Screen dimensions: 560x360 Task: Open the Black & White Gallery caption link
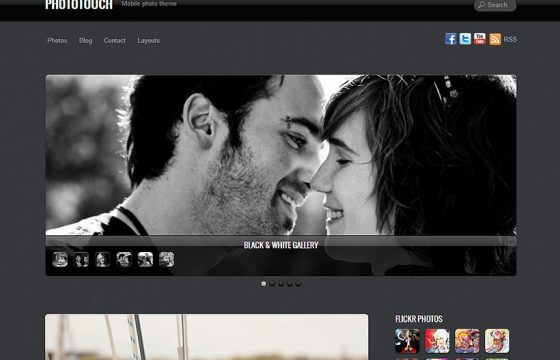click(x=281, y=245)
